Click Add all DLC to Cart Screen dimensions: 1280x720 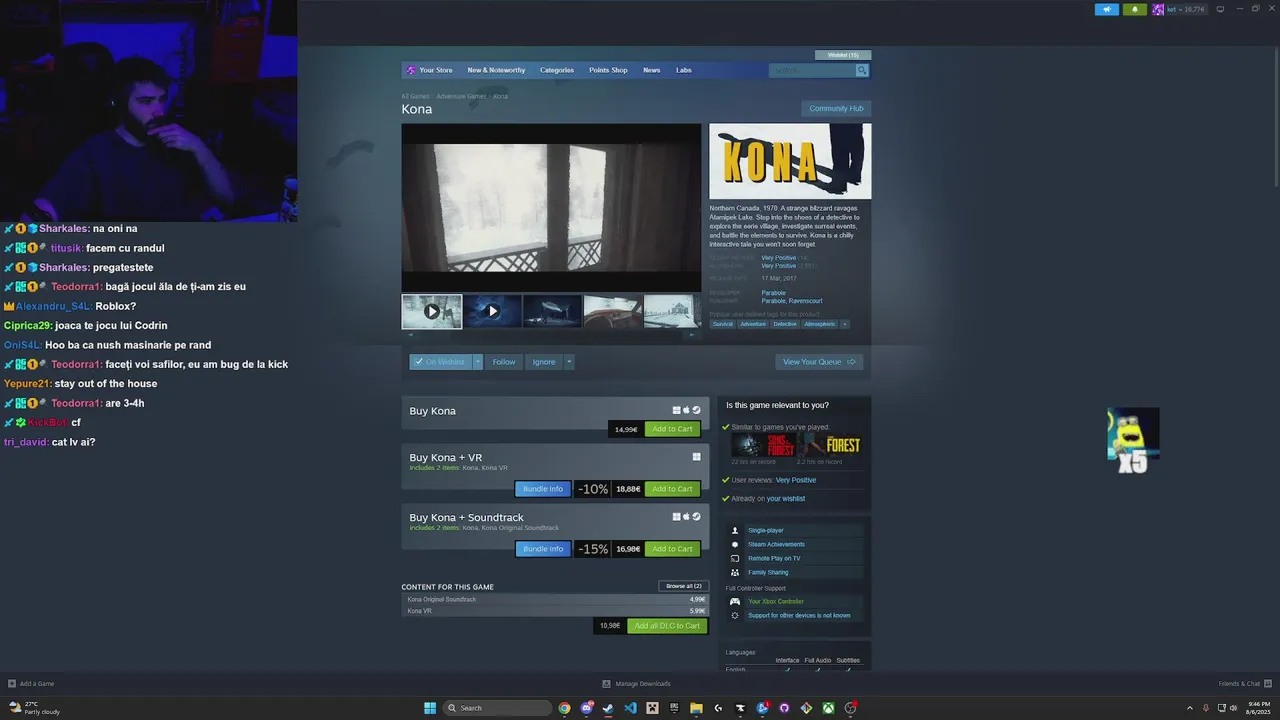point(667,626)
